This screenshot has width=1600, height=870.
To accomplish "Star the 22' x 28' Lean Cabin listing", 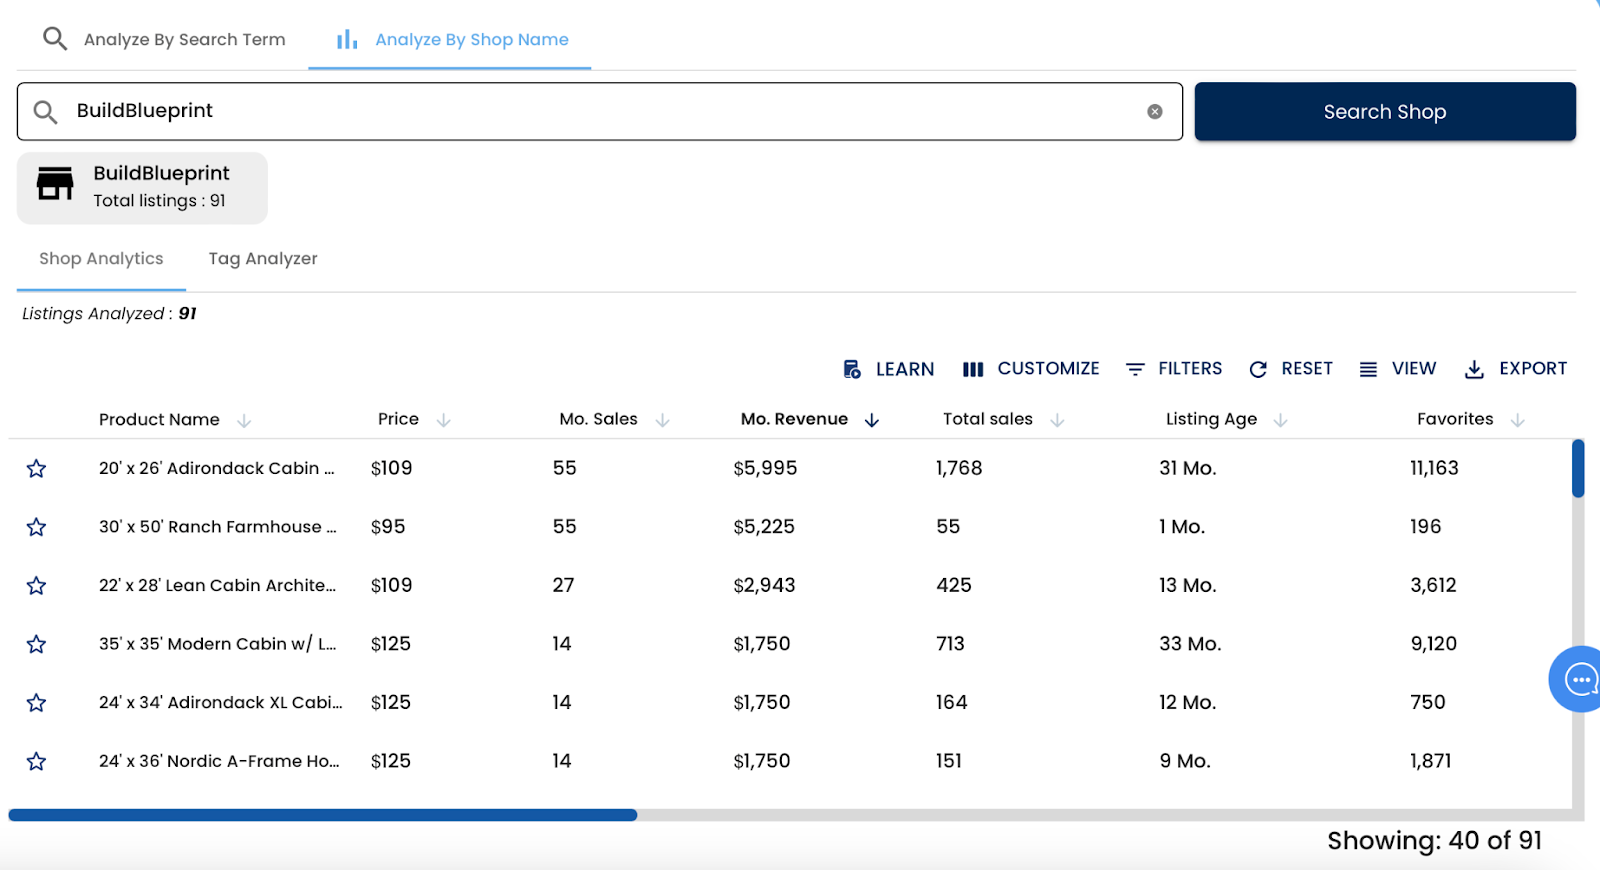I will (36, 585).
